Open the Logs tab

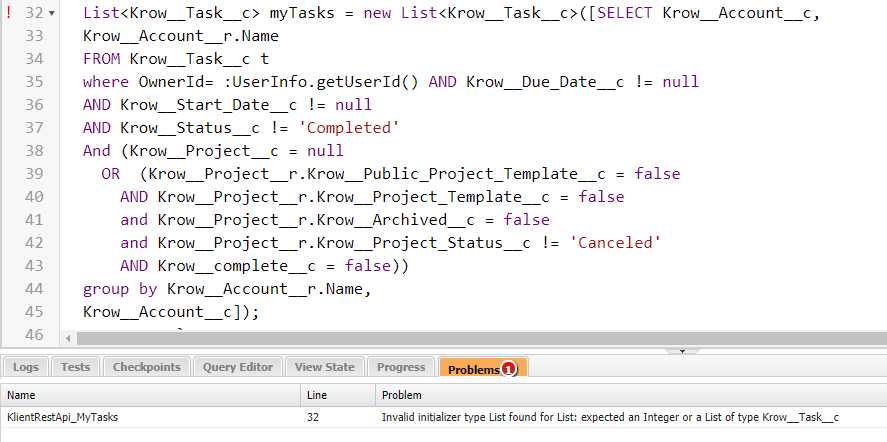coord(26,367)
